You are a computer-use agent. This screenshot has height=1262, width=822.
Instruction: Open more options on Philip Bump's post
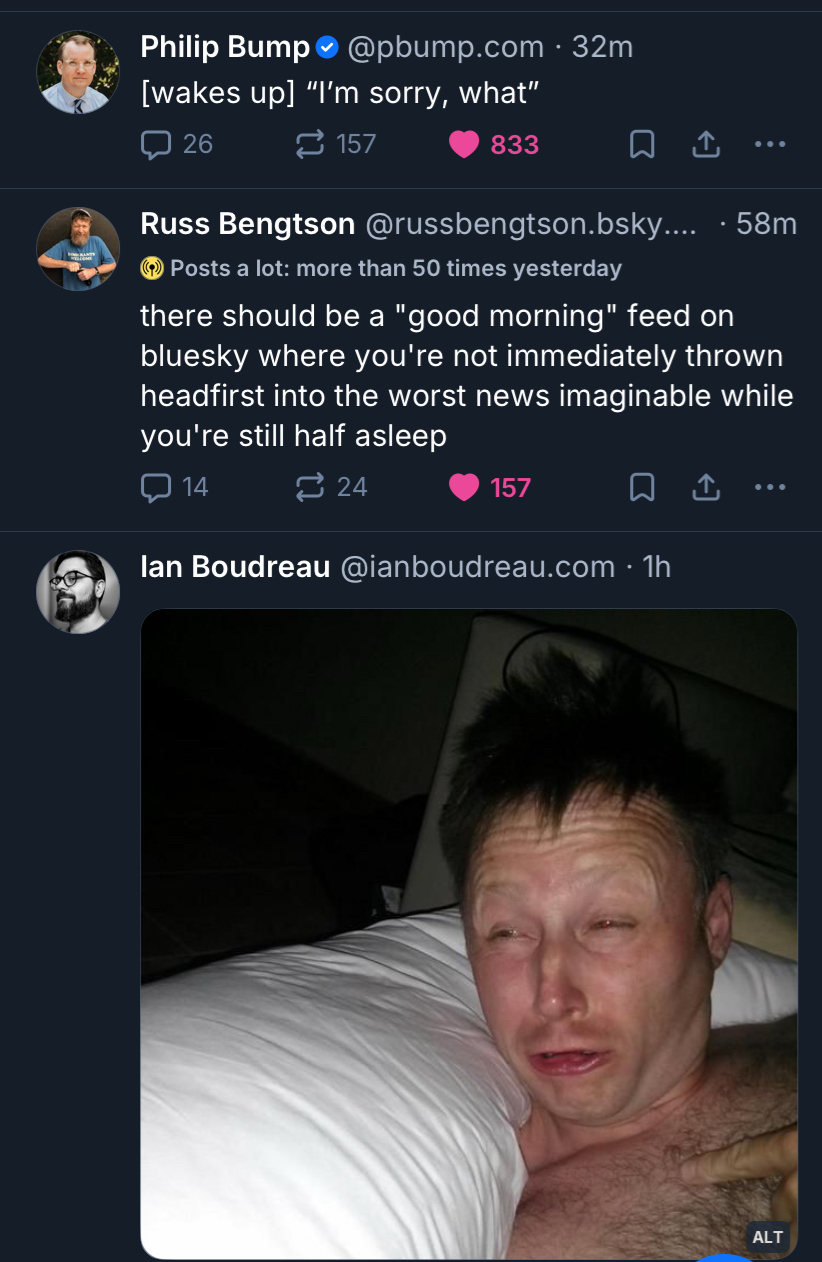pyautogui.click(x=770, y=145)
